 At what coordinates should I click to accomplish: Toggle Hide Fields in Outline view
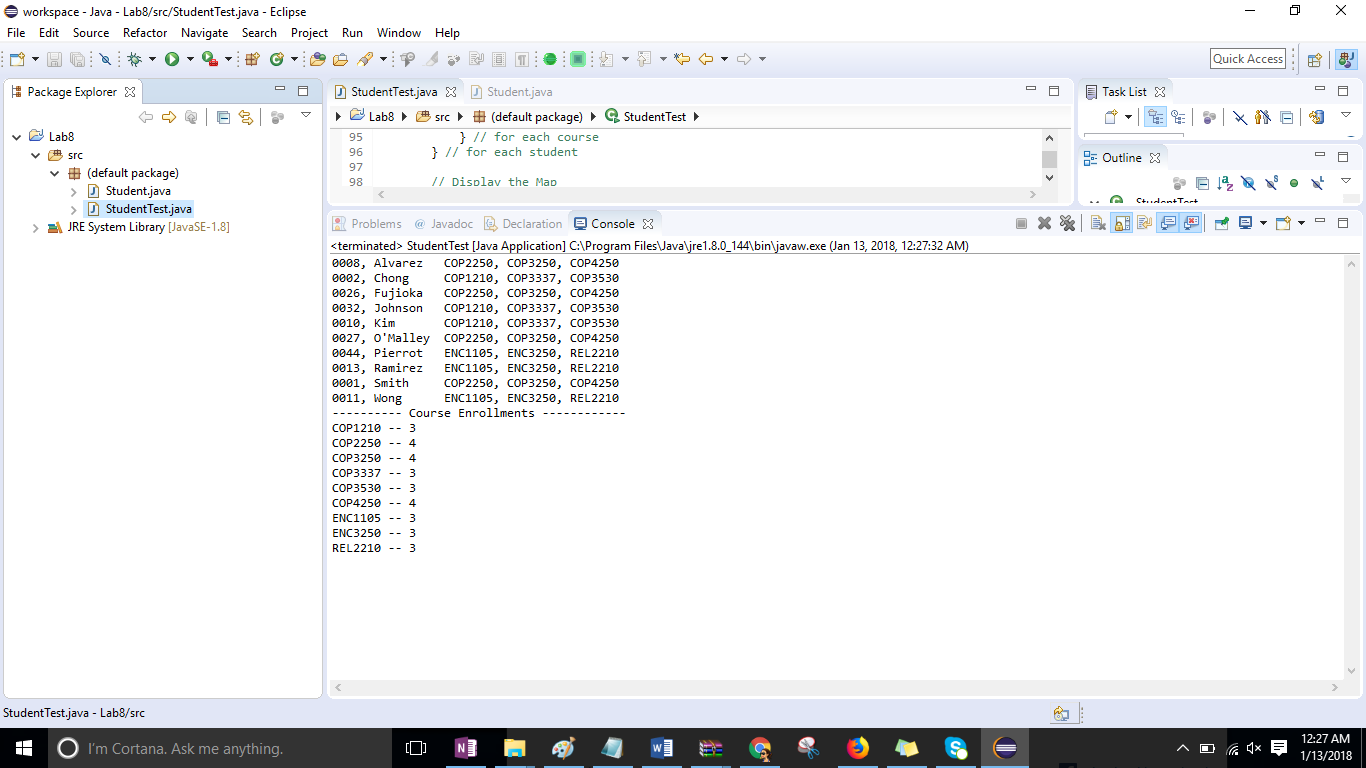coord(1248,184)
